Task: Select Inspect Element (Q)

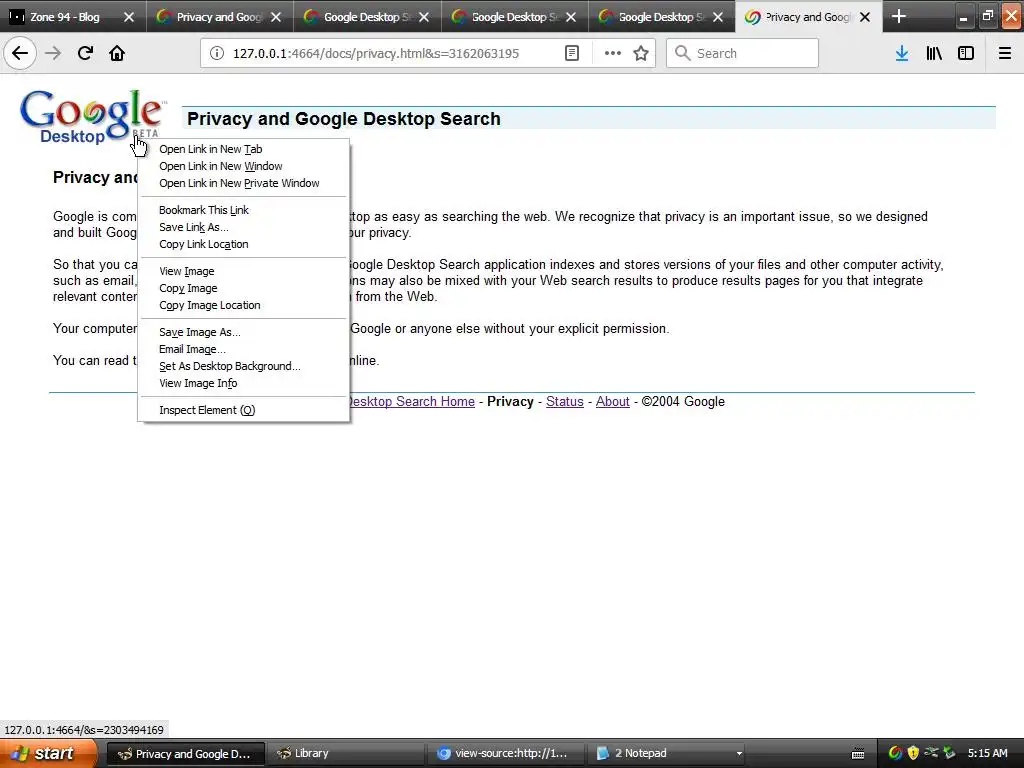Action: point(242,409)
